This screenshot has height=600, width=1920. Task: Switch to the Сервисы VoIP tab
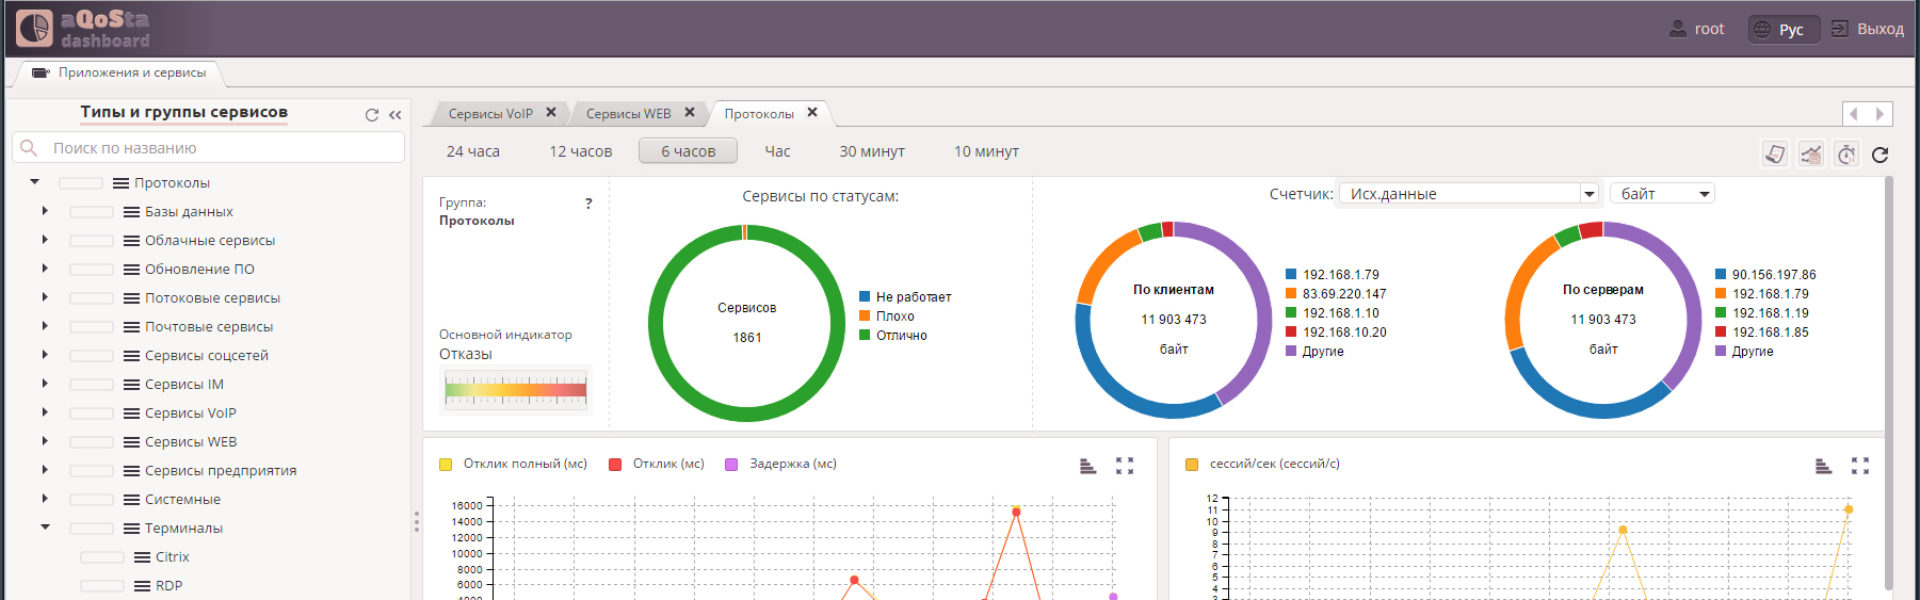click(x=491, y=114)
